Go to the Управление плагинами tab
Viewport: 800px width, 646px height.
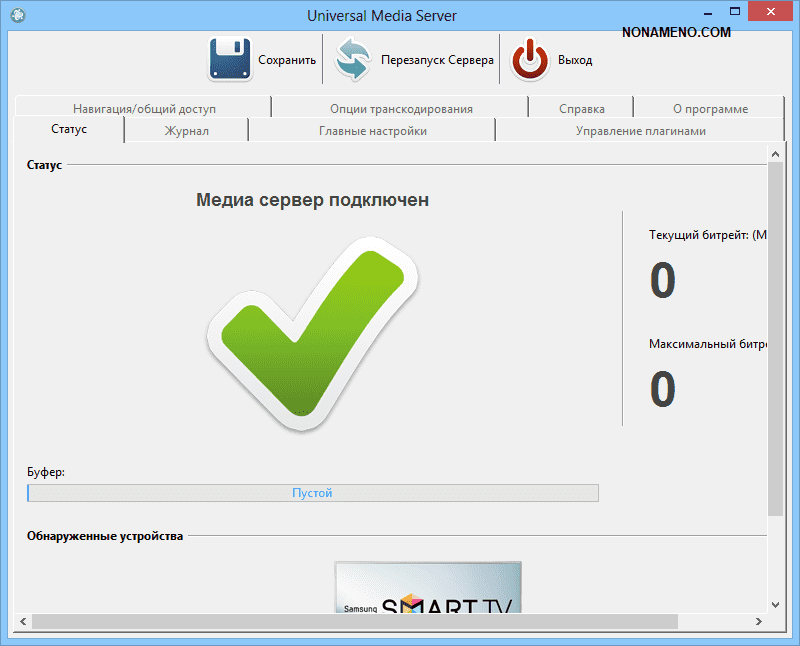pyautogui.click(x=640, y=131)
